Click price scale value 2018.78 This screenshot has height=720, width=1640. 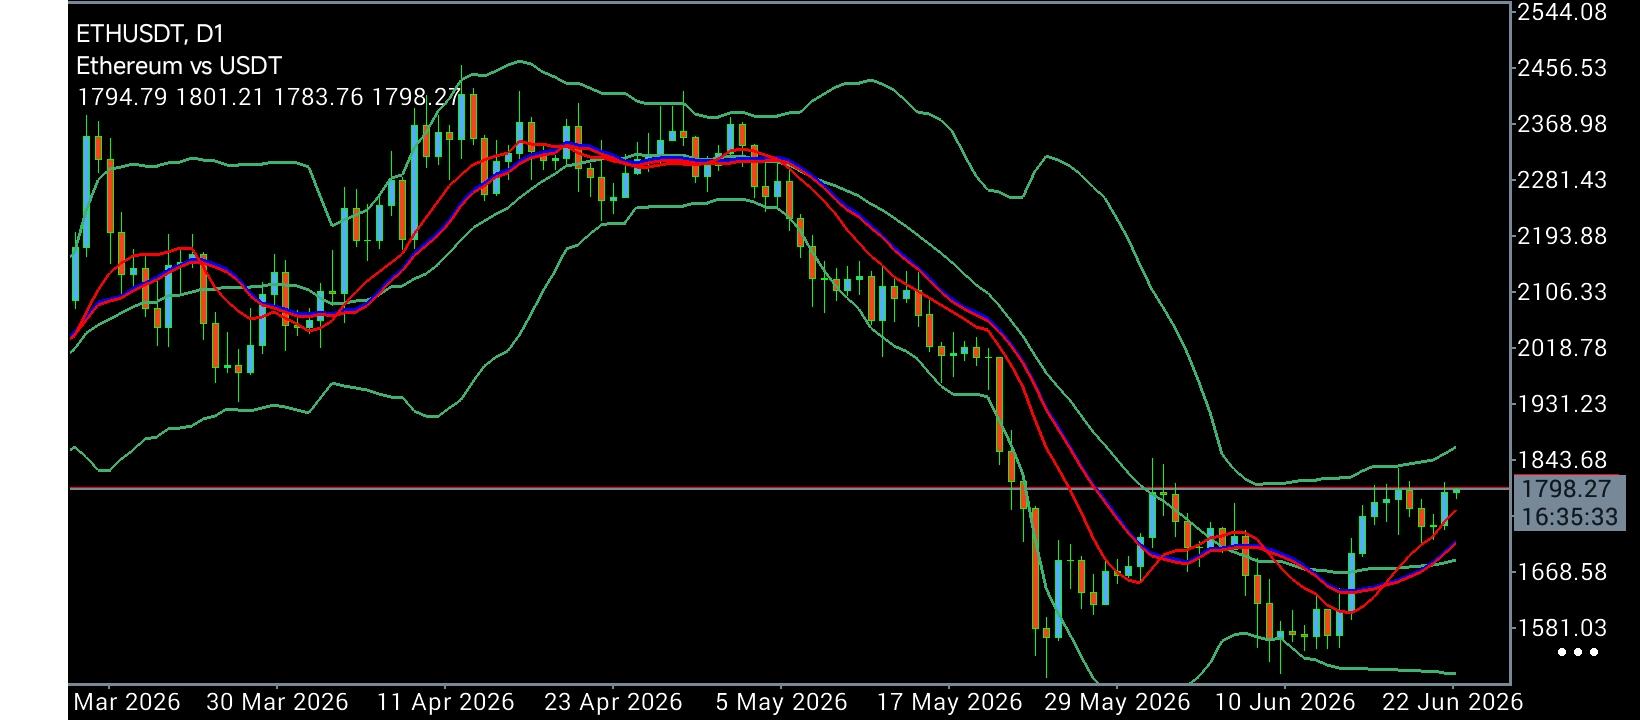(x=1561, y=348)
